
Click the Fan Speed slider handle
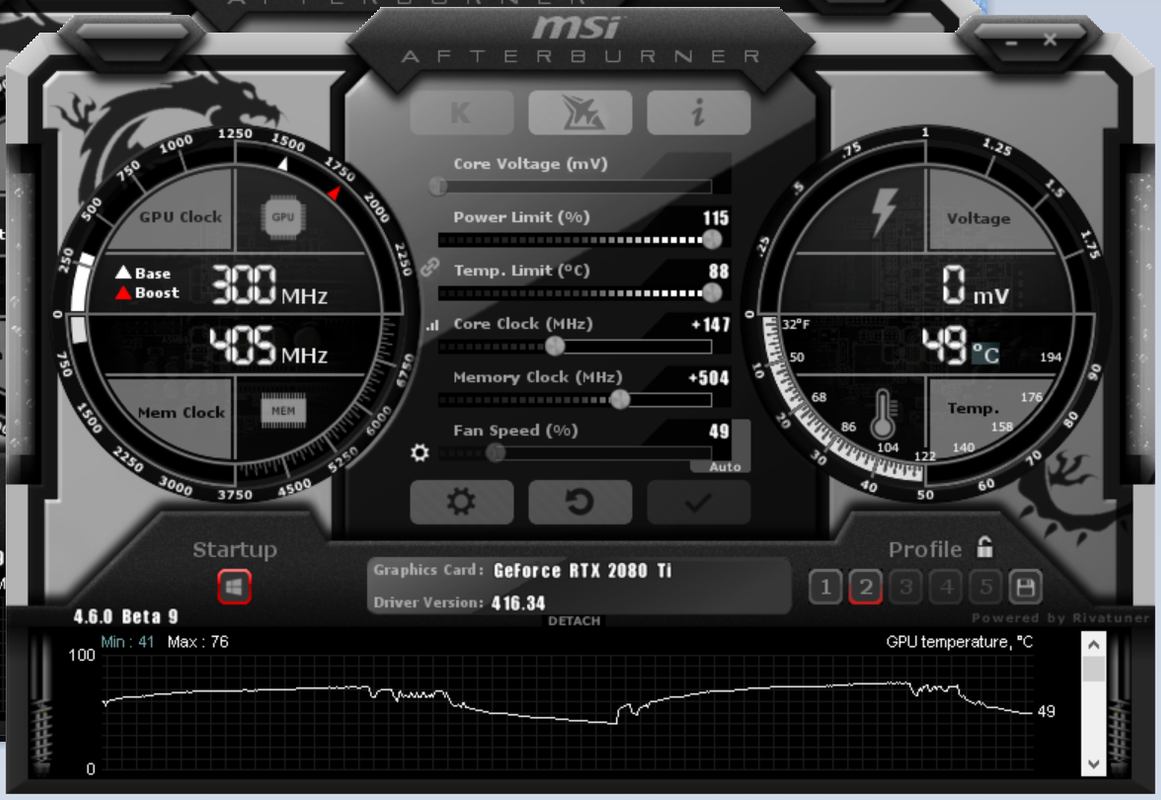click(x=495, y=453)
